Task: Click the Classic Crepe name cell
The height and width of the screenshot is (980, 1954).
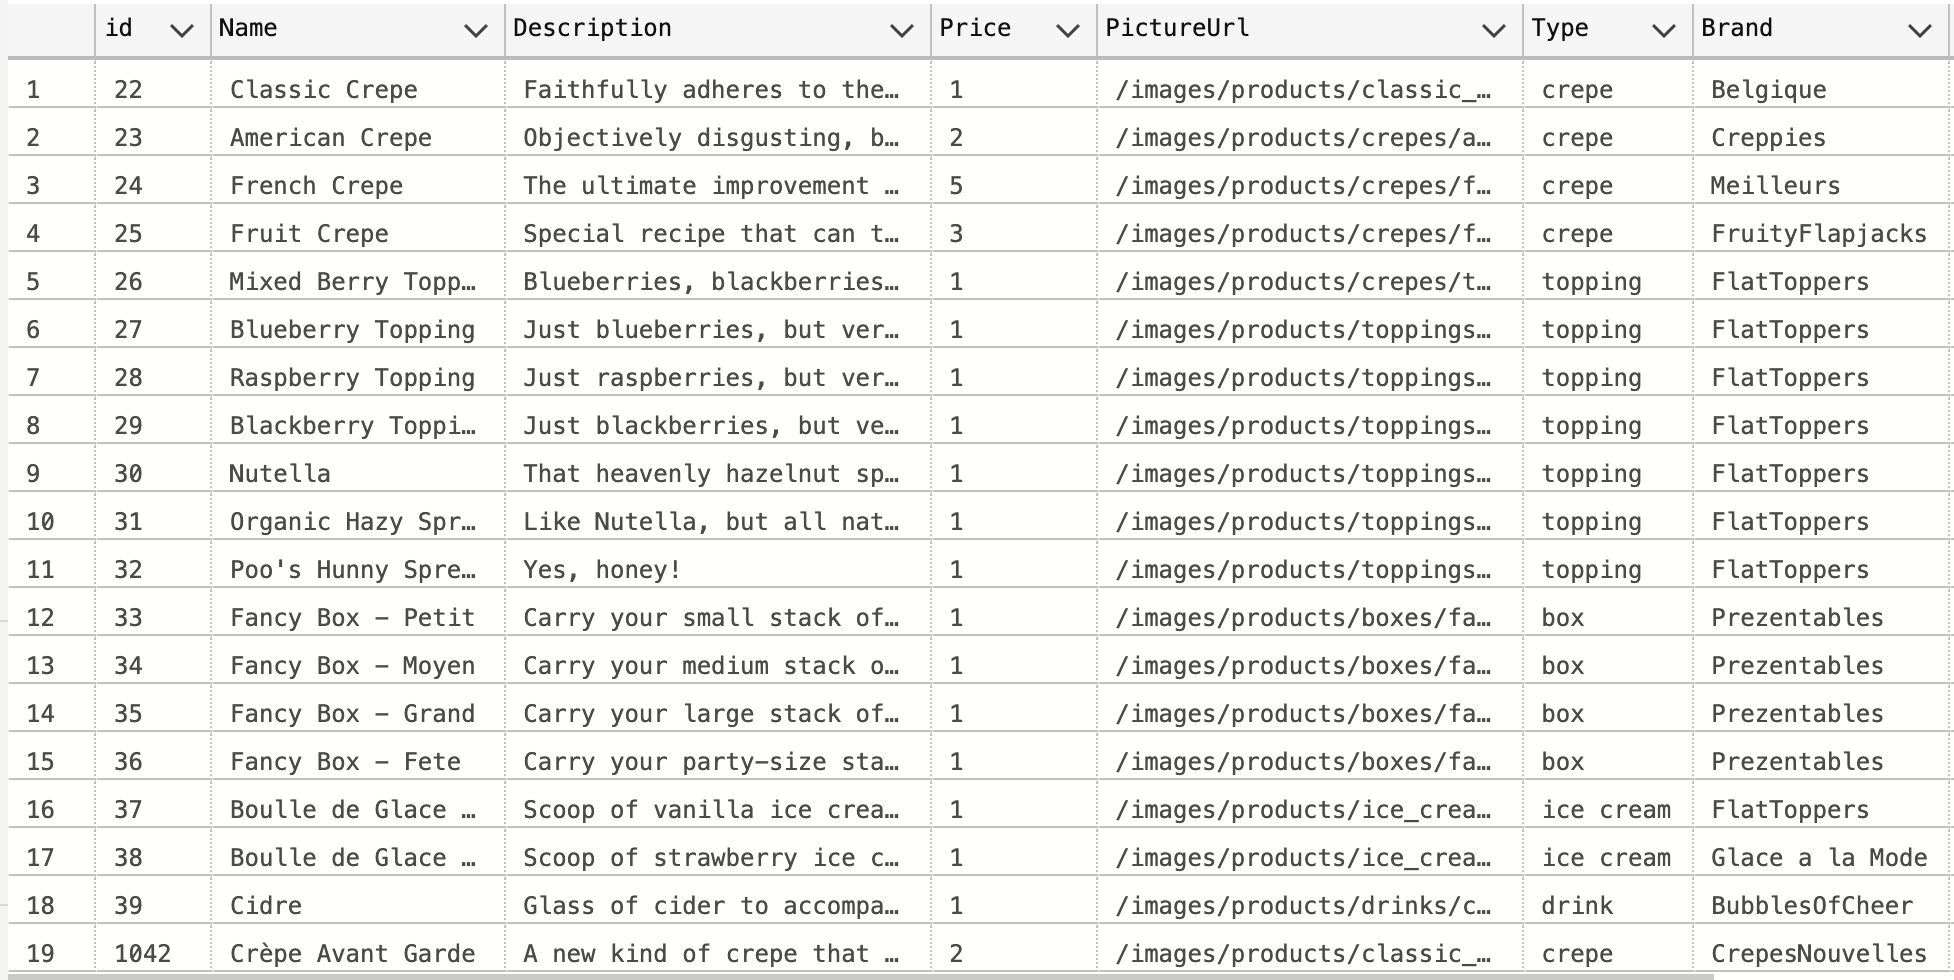Action: tap(323, 90)
